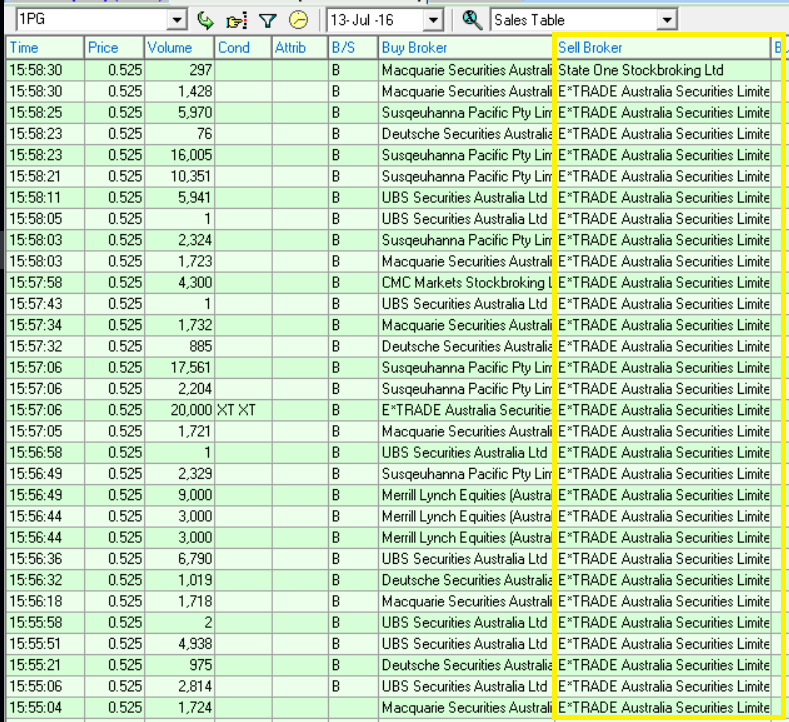The image size is (789, 722).
Task: Click the yellow clock icon
Action: coord(298,20)
